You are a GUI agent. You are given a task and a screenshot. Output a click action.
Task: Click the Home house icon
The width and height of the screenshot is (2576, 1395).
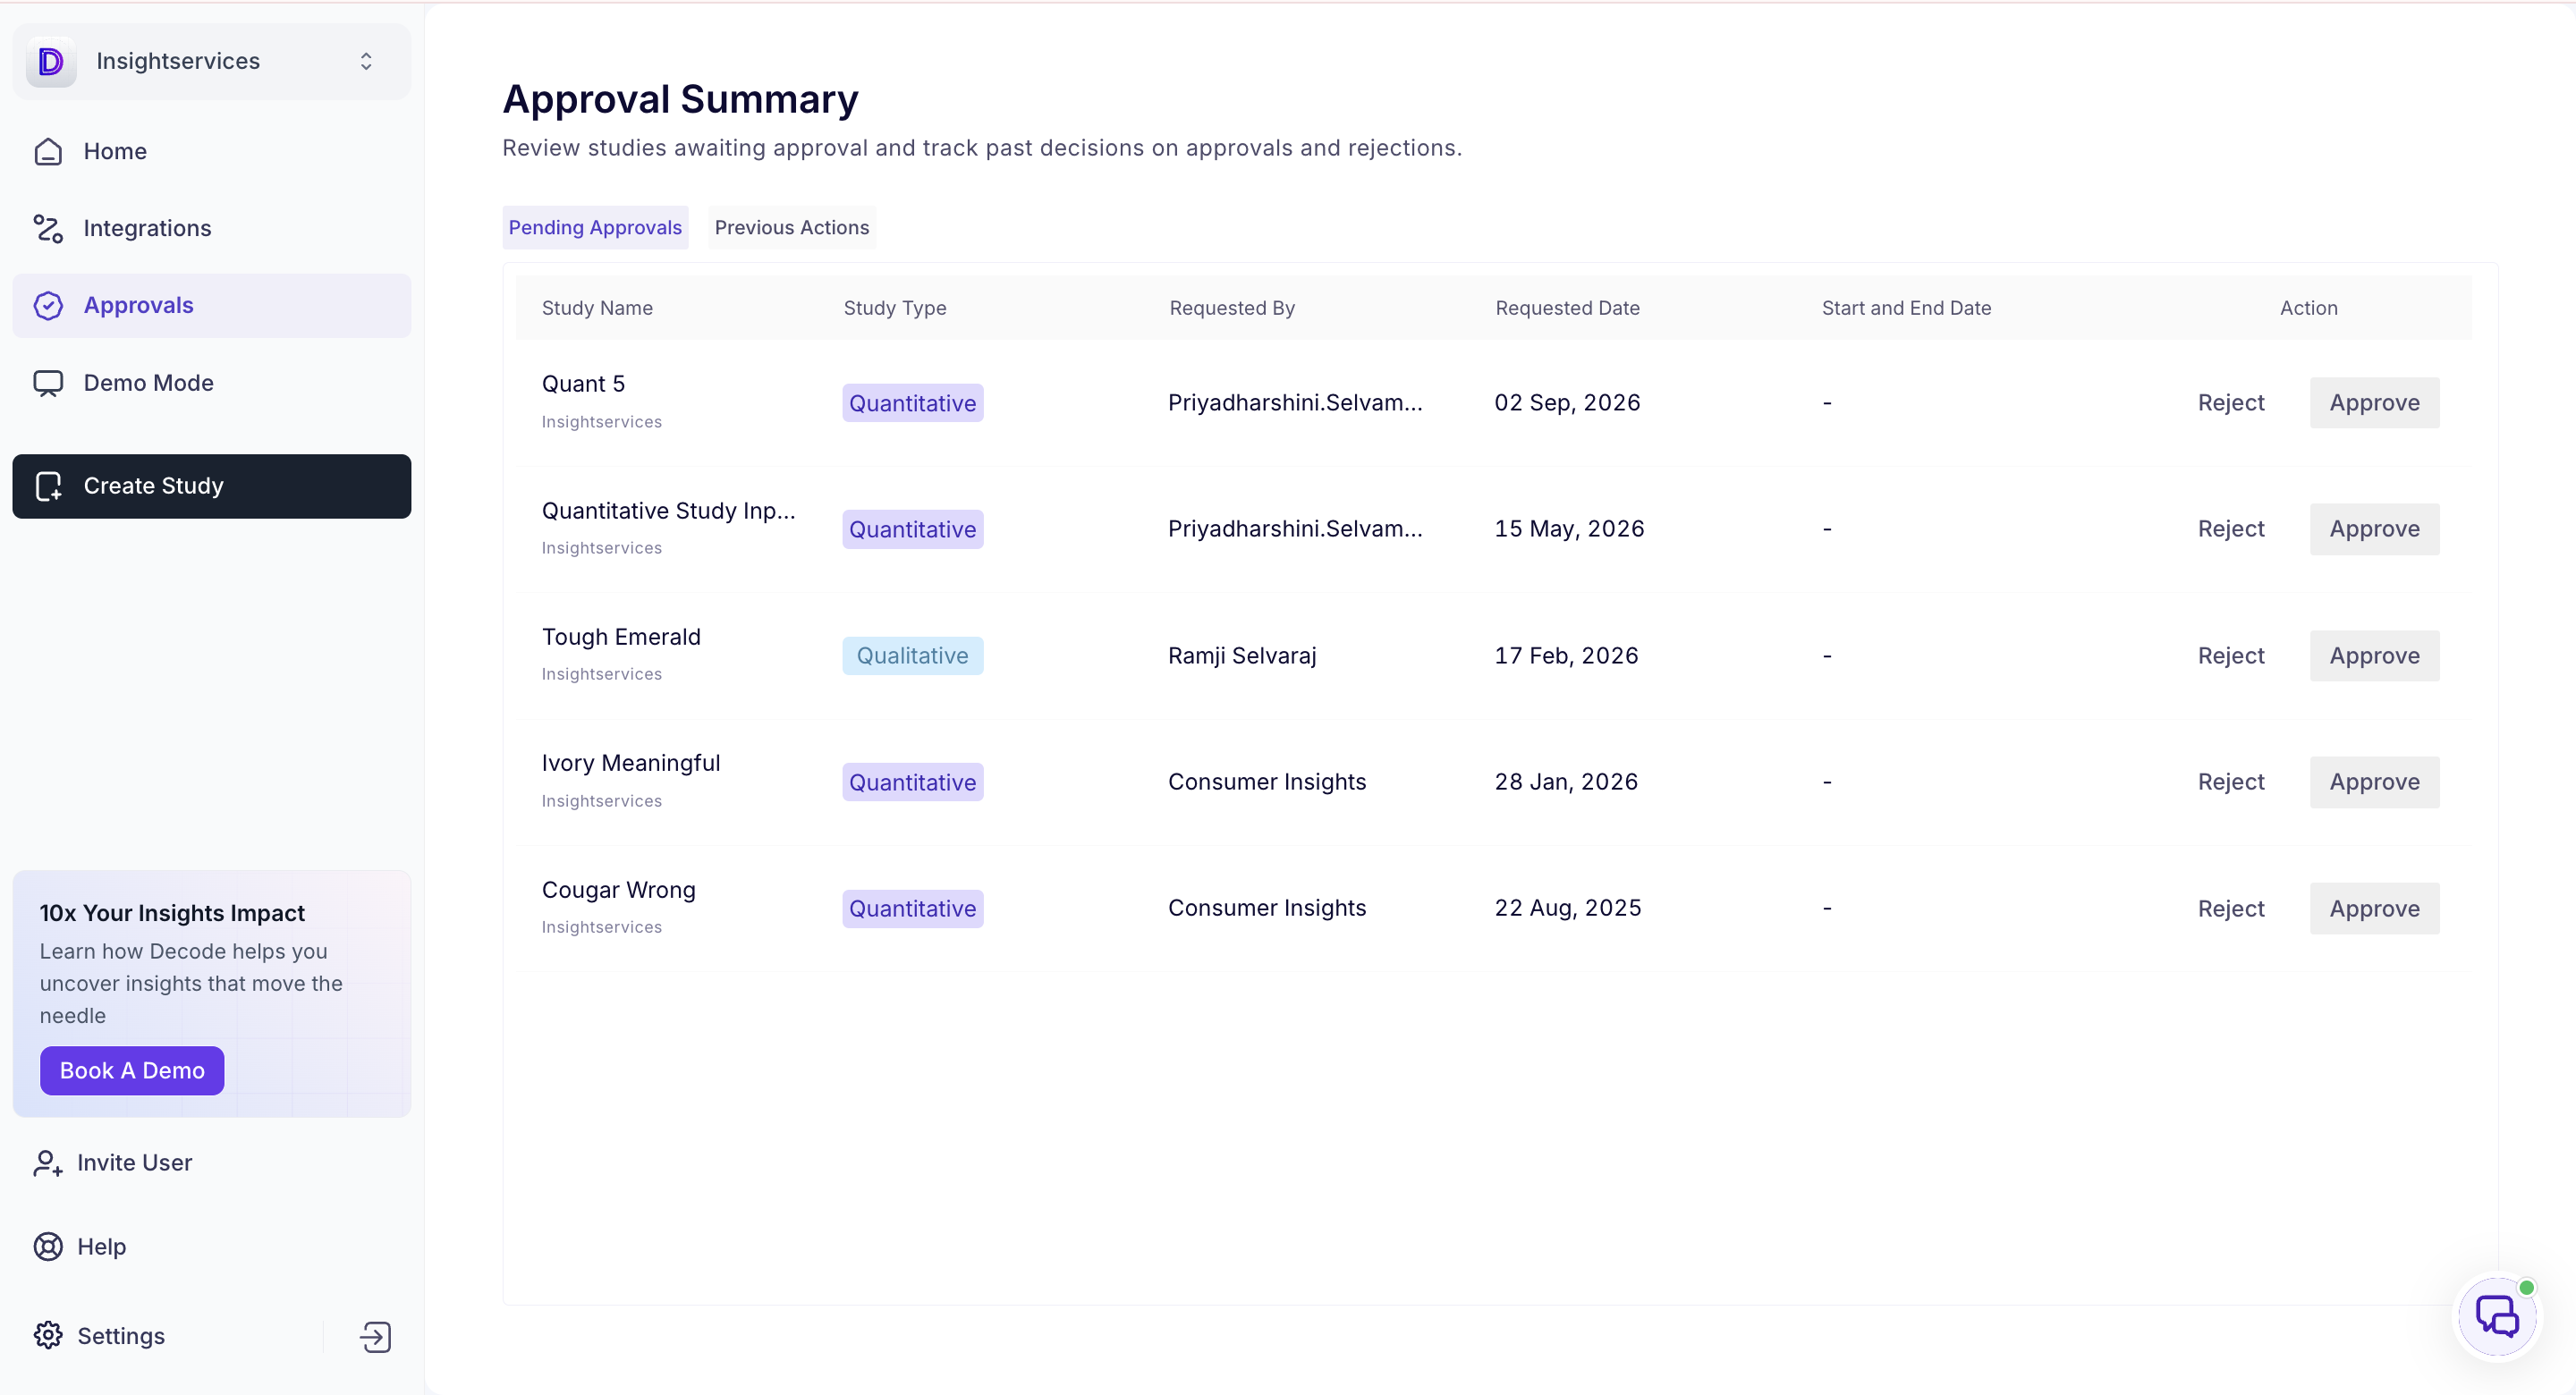click(48, 151)
